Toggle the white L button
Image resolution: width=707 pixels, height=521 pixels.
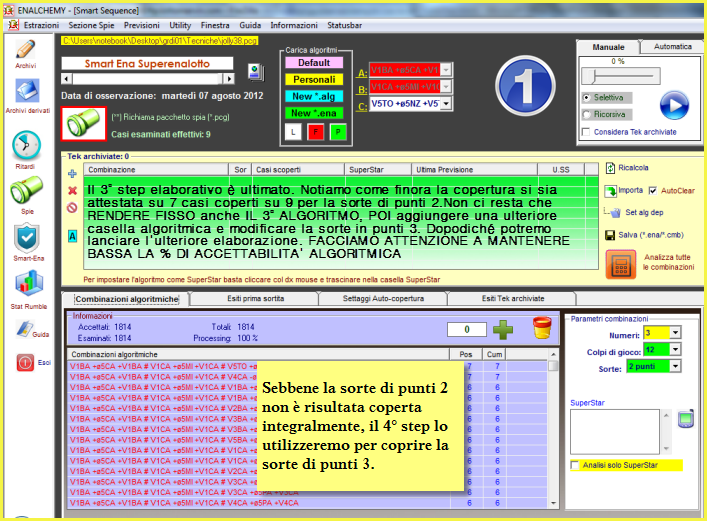click(293, 132)
